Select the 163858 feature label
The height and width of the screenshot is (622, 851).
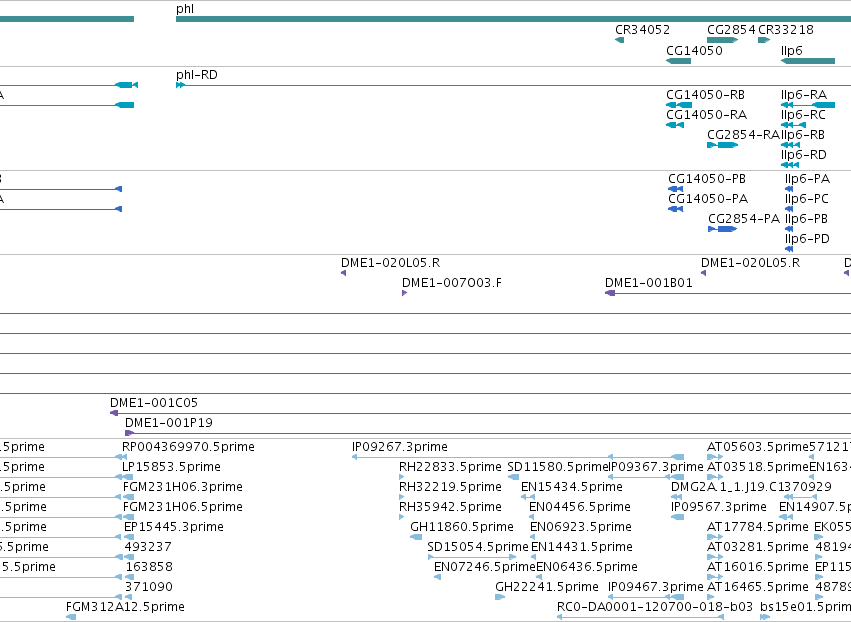(x=149, y=568)
